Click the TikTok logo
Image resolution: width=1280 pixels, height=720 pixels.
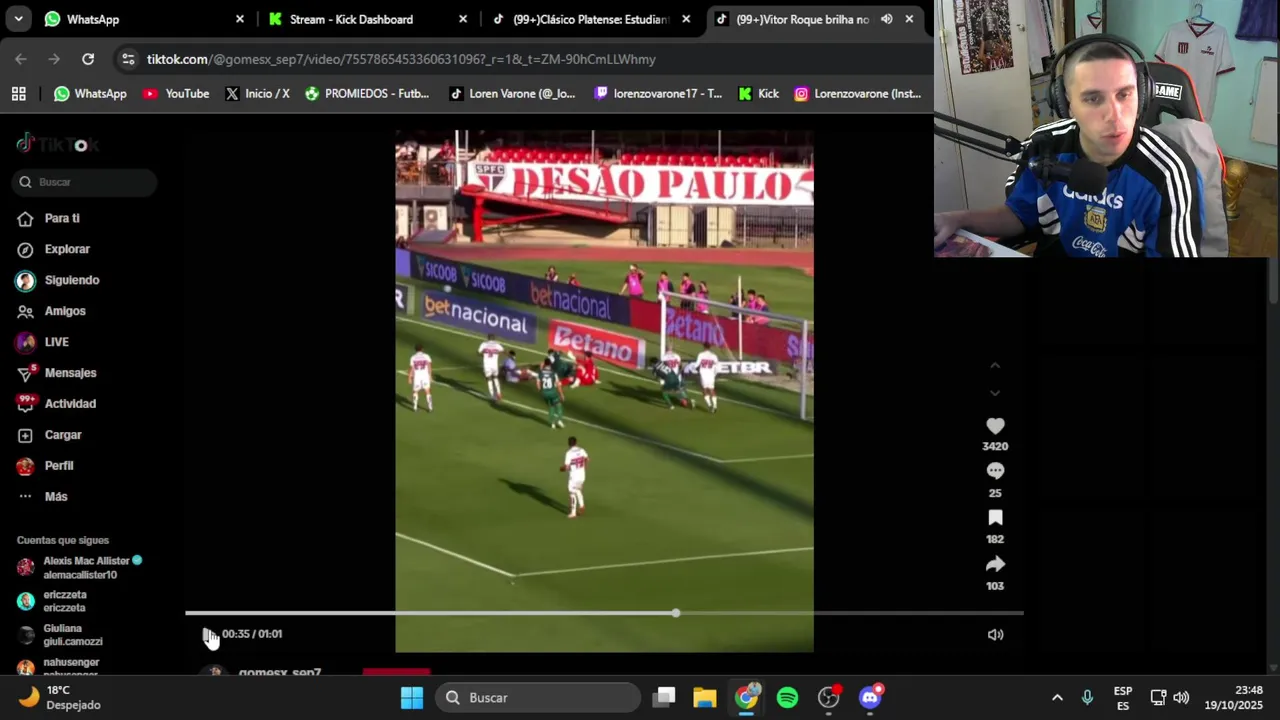point(58,144)
